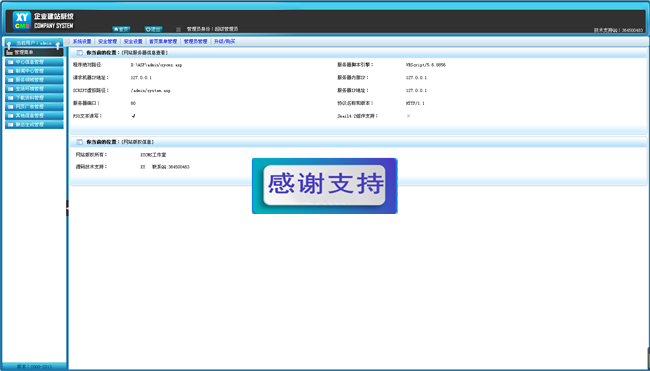
Task: Select the HTTP/1.1 protocol value
Action: coord(415,104)
